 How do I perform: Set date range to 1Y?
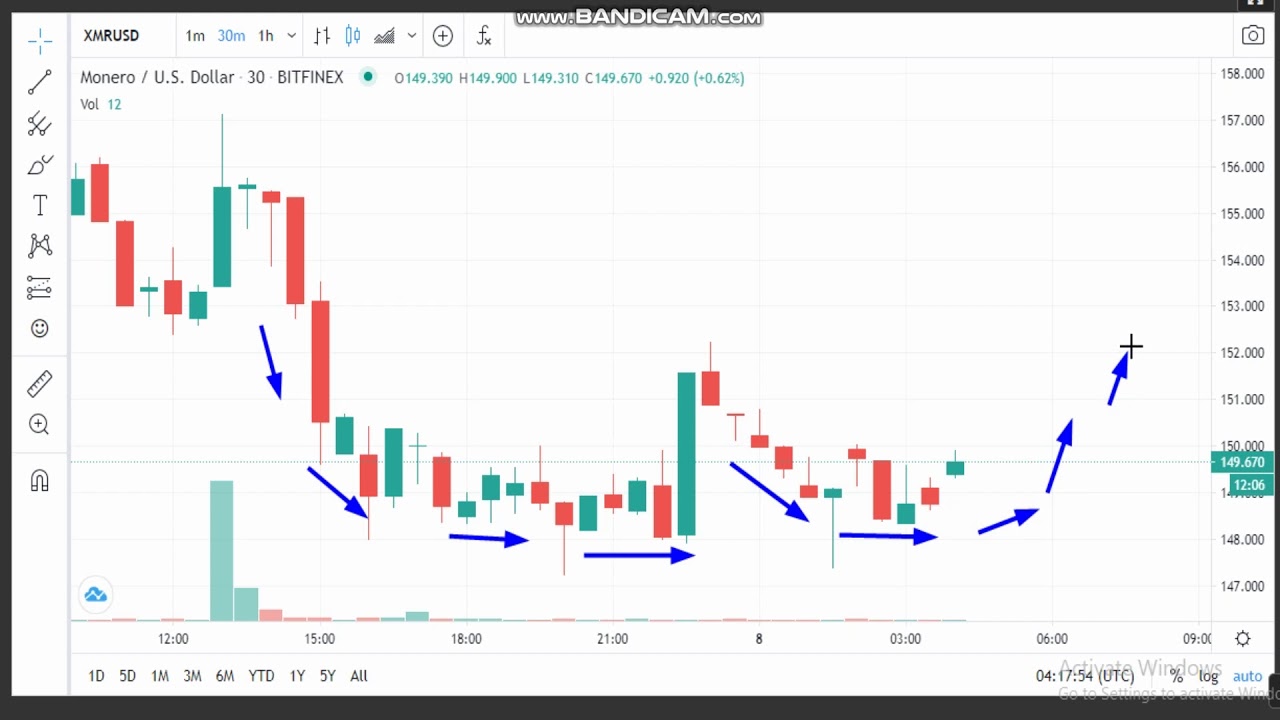[x=297, y=676]
